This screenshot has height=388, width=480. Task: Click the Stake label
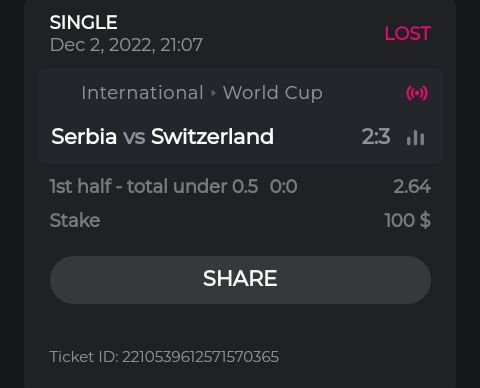click(75, 220)
